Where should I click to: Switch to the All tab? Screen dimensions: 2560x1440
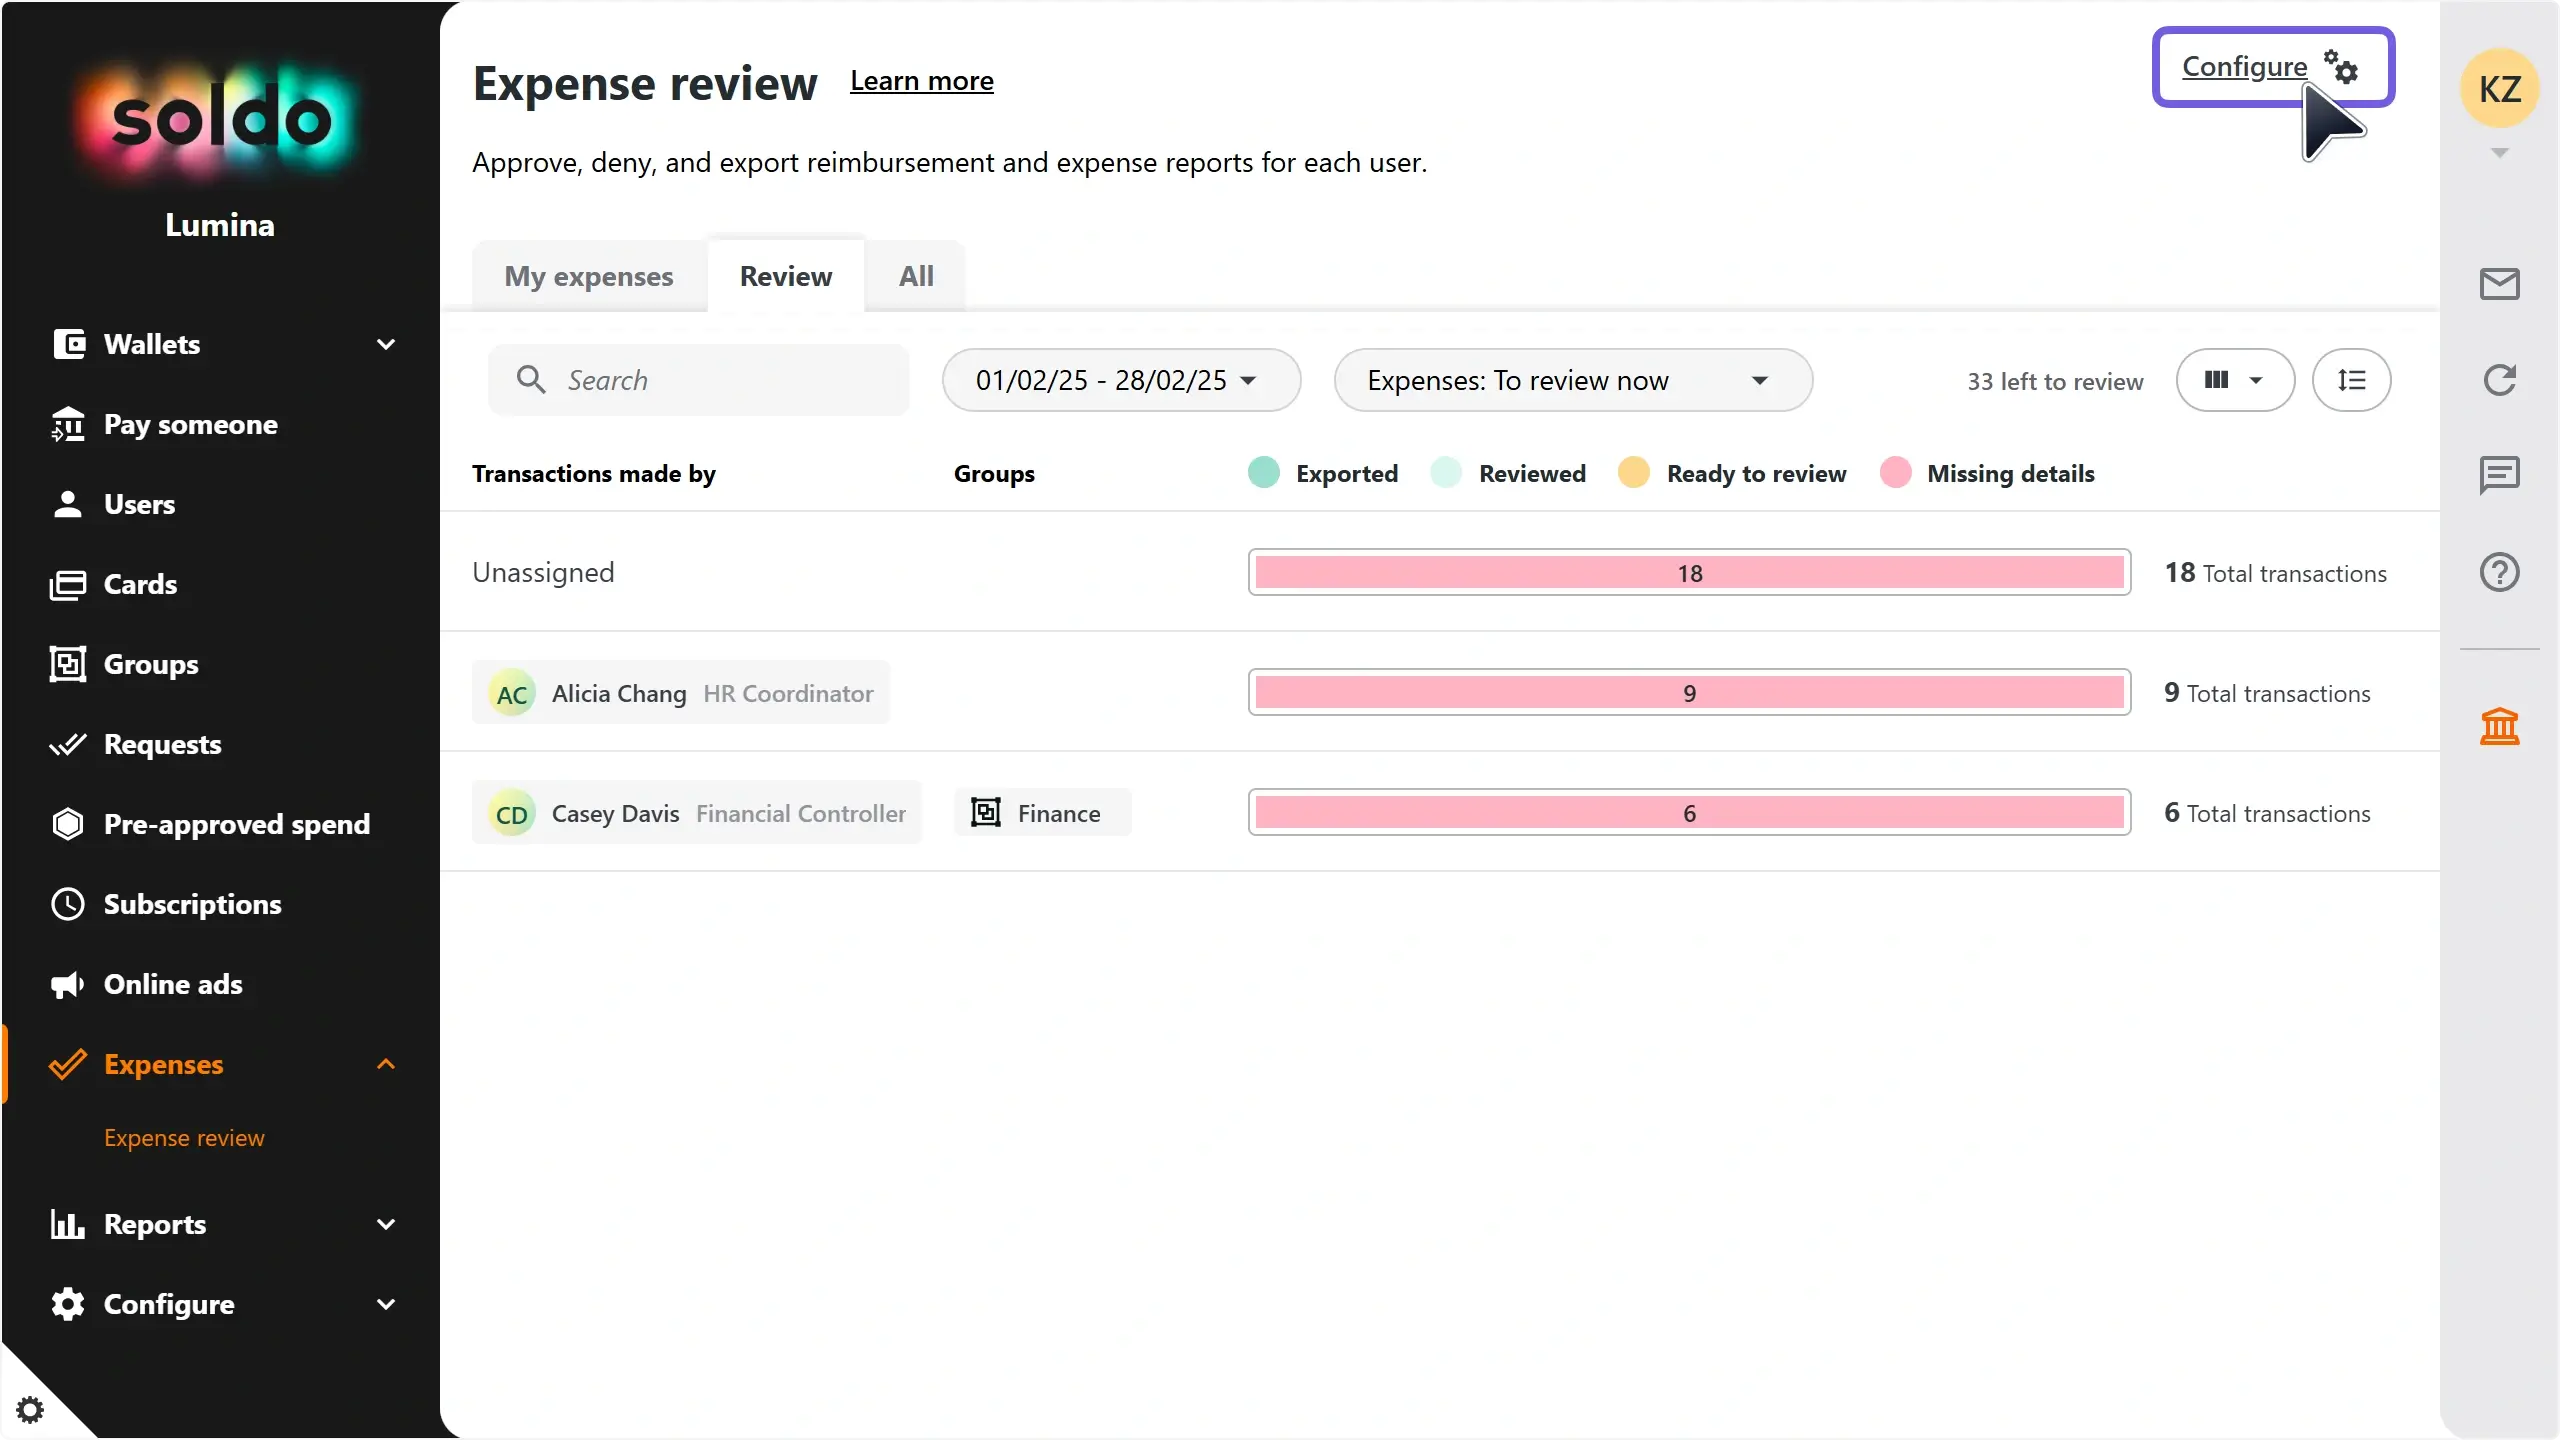(916, 276)
